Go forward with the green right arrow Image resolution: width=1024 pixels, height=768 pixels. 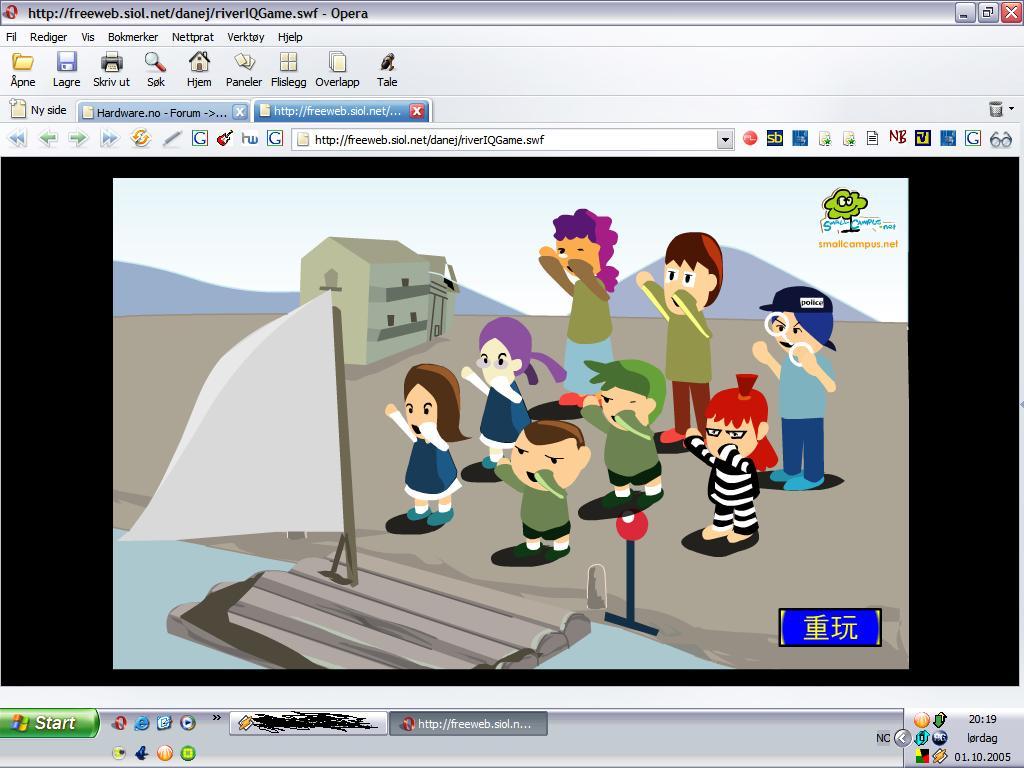pos(78,138)
